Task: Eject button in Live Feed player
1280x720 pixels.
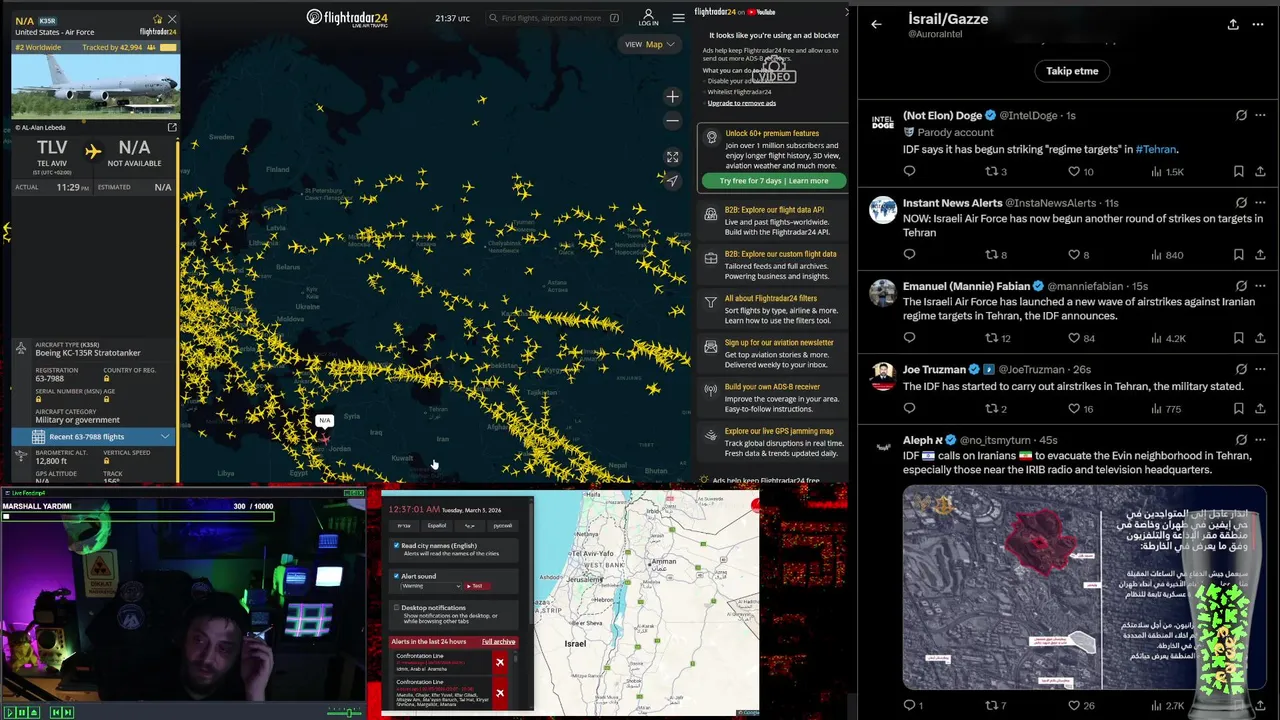Action: [x=34, y=712]
